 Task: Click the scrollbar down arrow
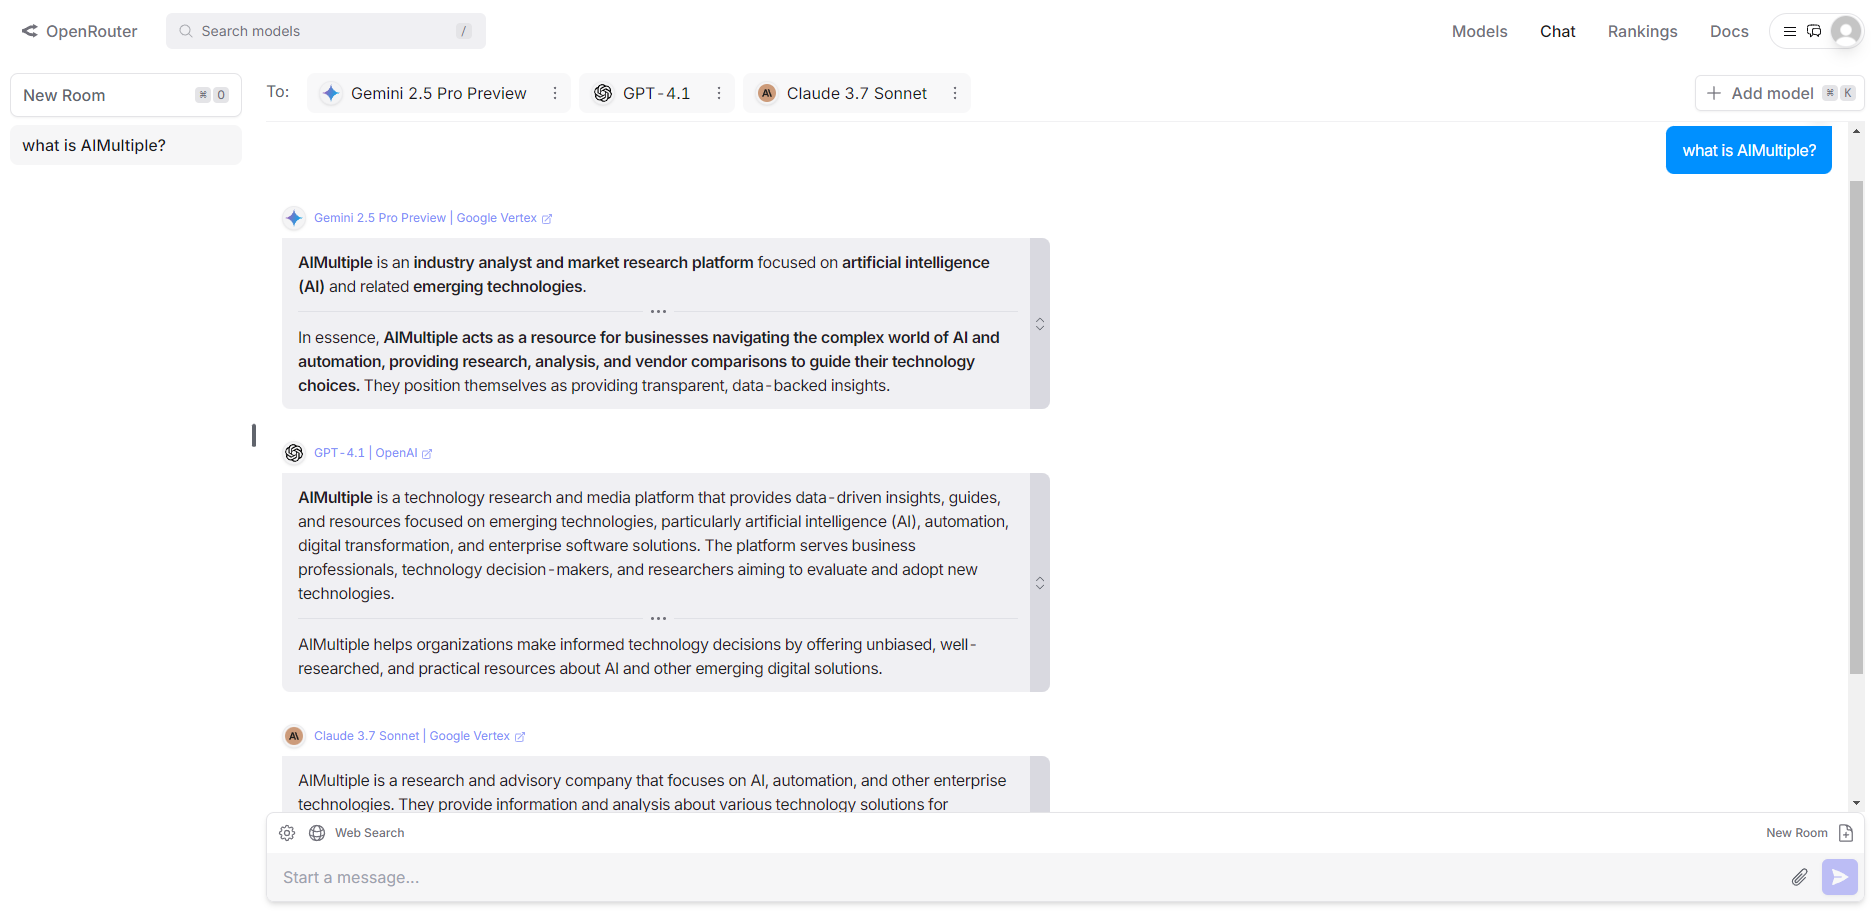click(x=1856, y=803)
